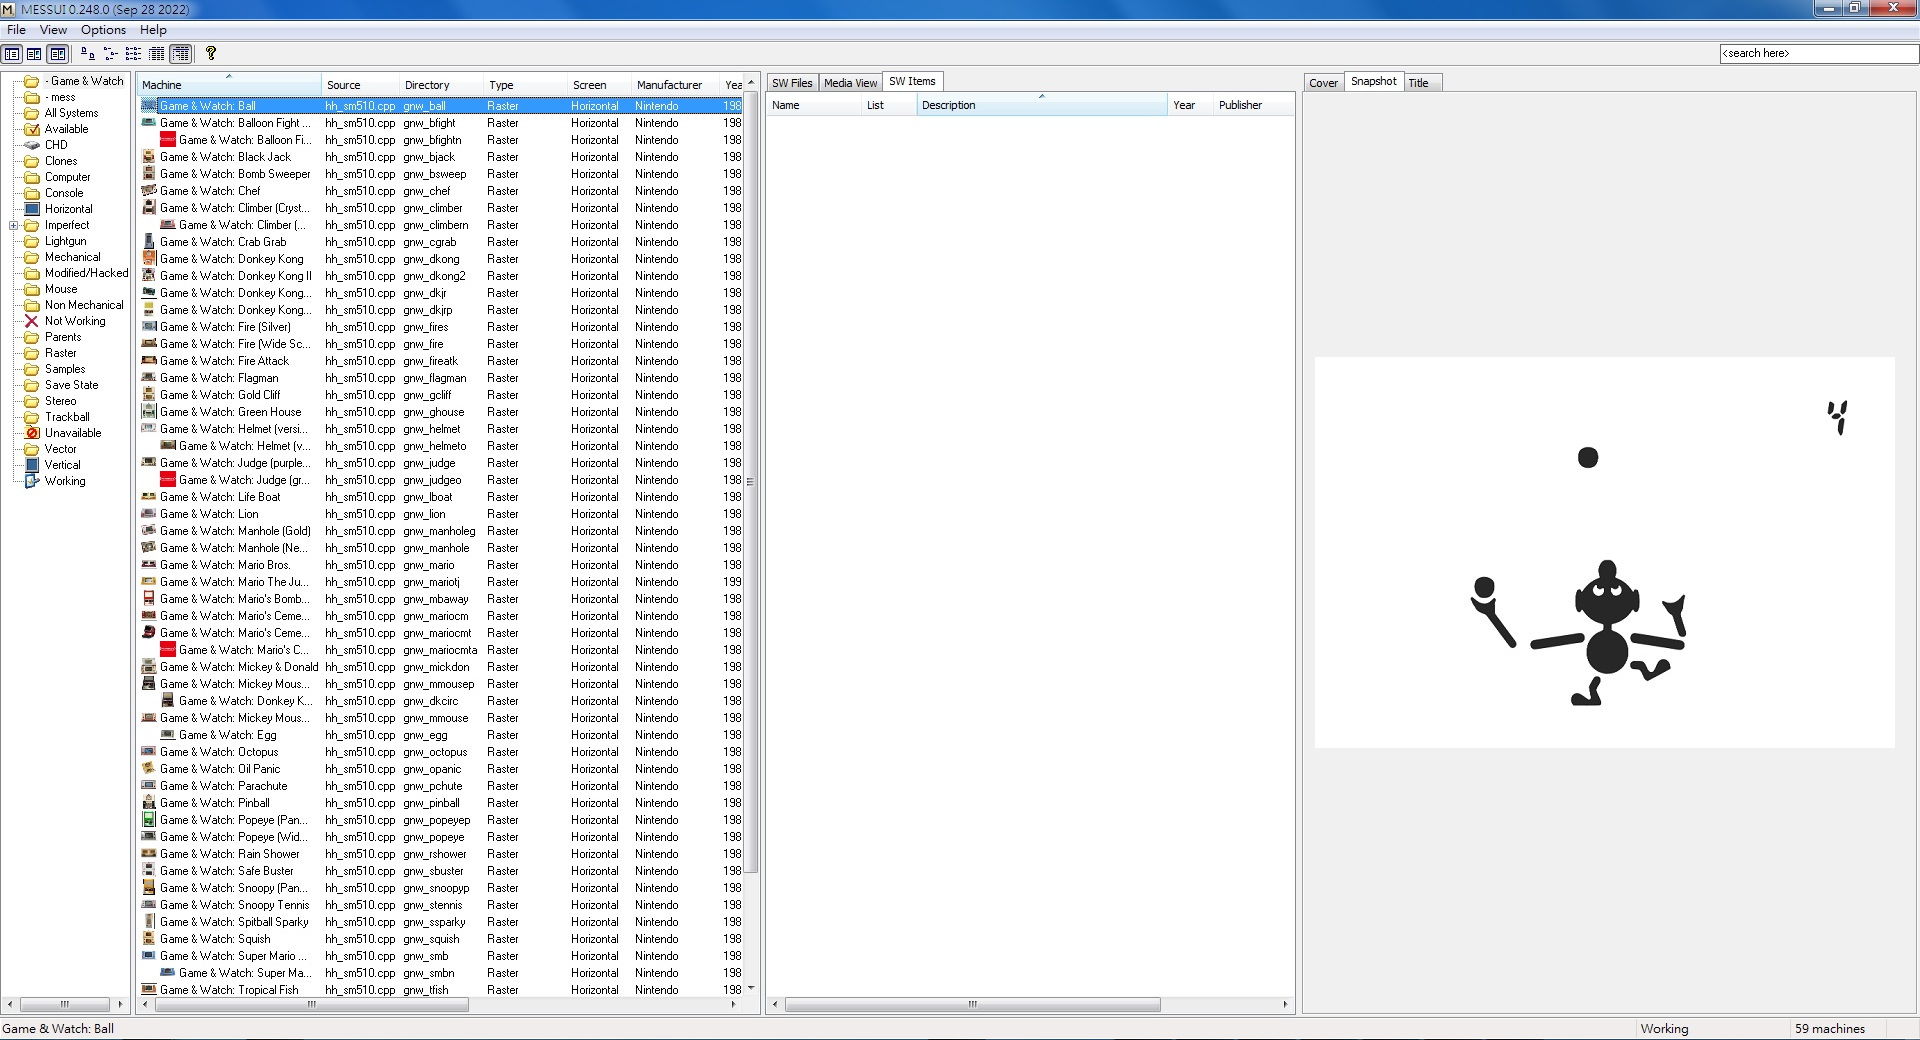Click the Game & Watch: Mickey & Donald icon

pos(149,667)
